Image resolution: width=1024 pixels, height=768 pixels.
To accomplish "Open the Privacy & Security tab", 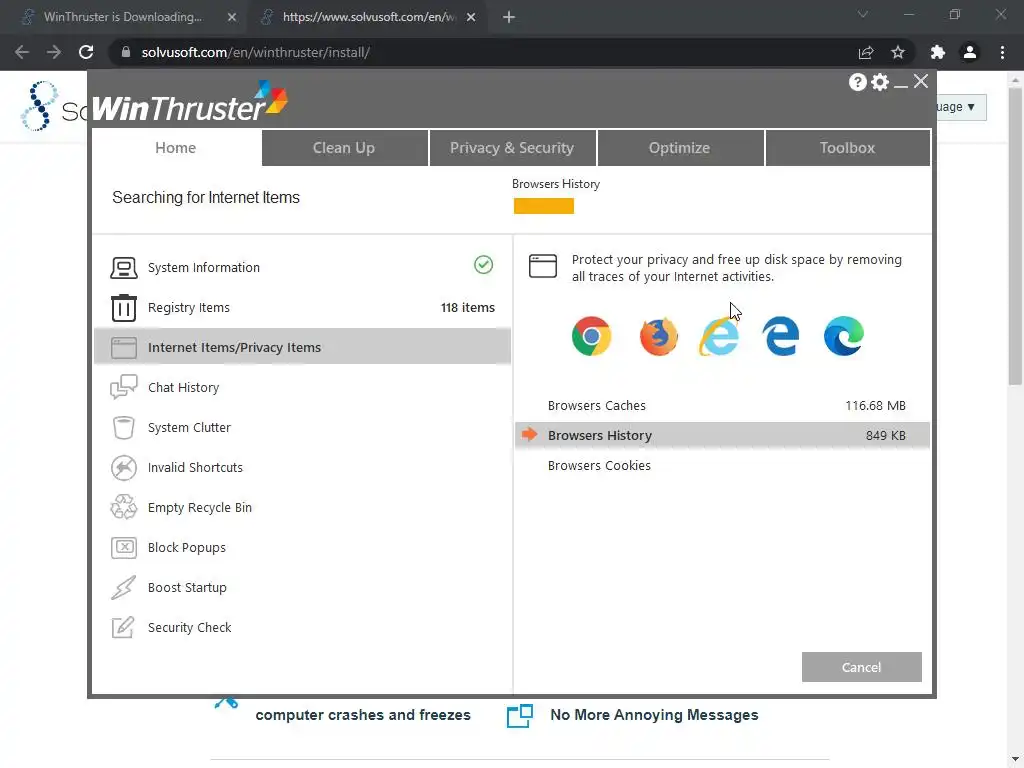I will pos(512,148).
